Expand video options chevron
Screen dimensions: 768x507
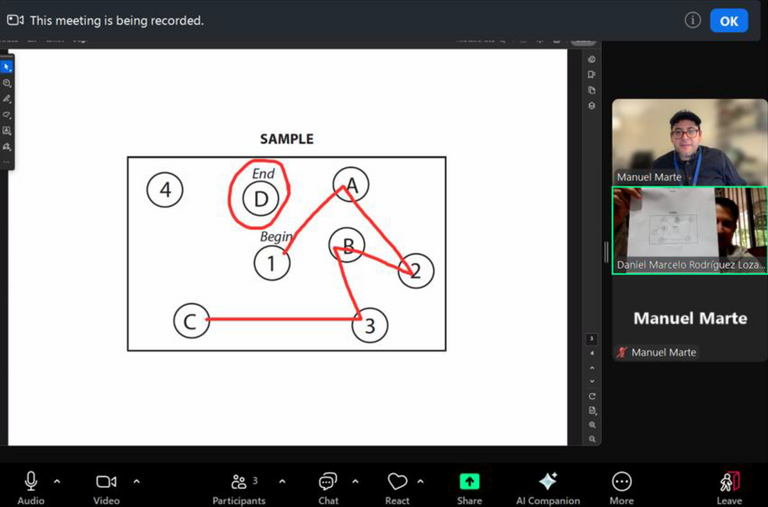tap(136, 482)
